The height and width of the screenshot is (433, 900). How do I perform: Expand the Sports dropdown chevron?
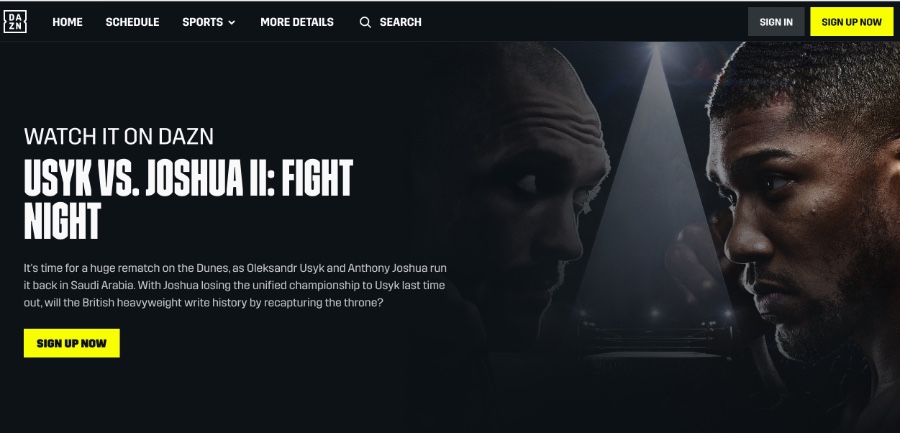[x=232, y=22]
